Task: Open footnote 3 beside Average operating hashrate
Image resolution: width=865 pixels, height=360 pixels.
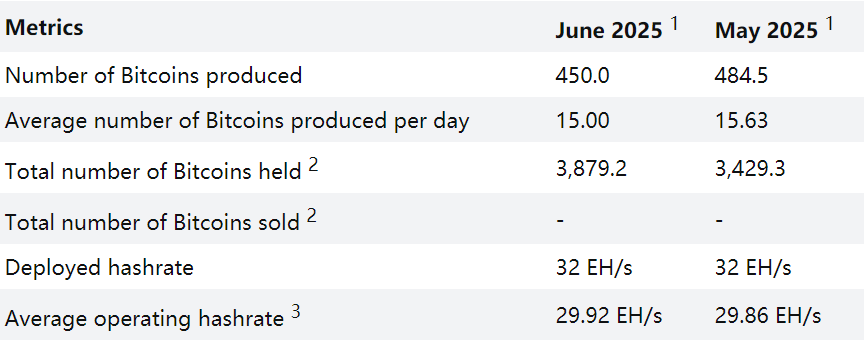Action: pyautogui.click(x=296, y=312)
